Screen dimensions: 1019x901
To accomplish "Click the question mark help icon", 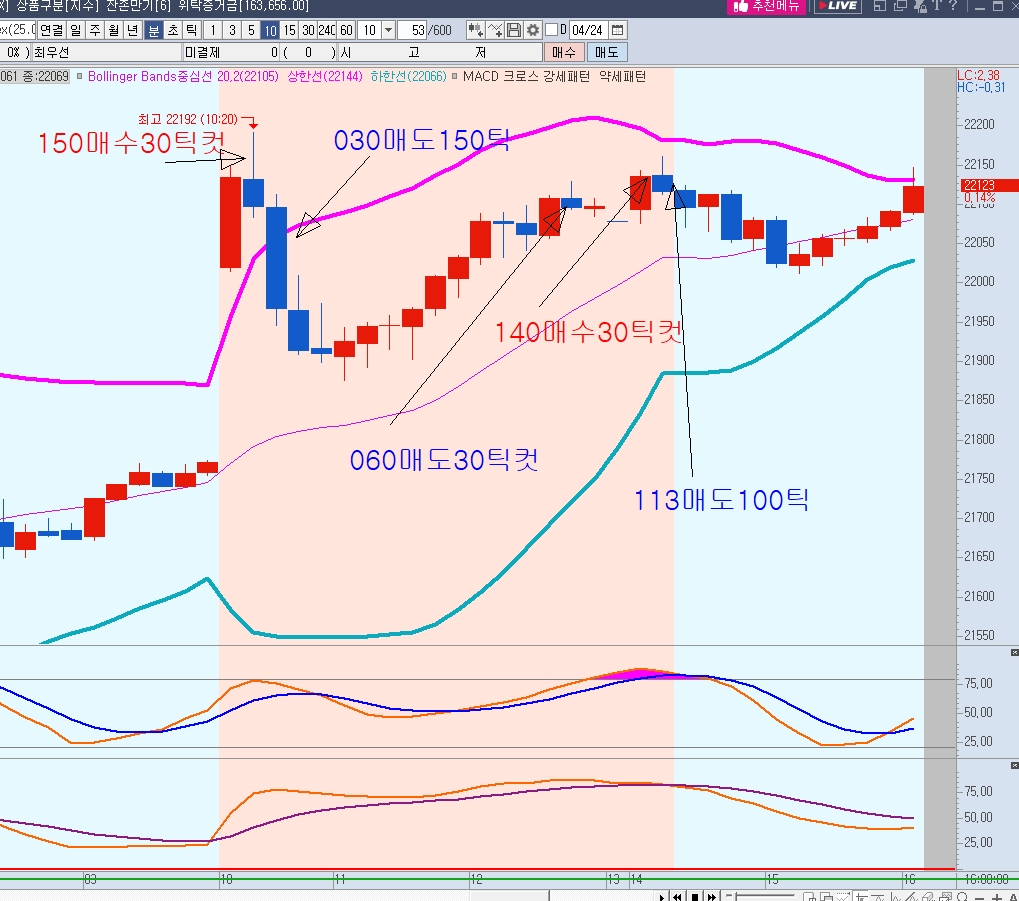I will click(956, 6).
